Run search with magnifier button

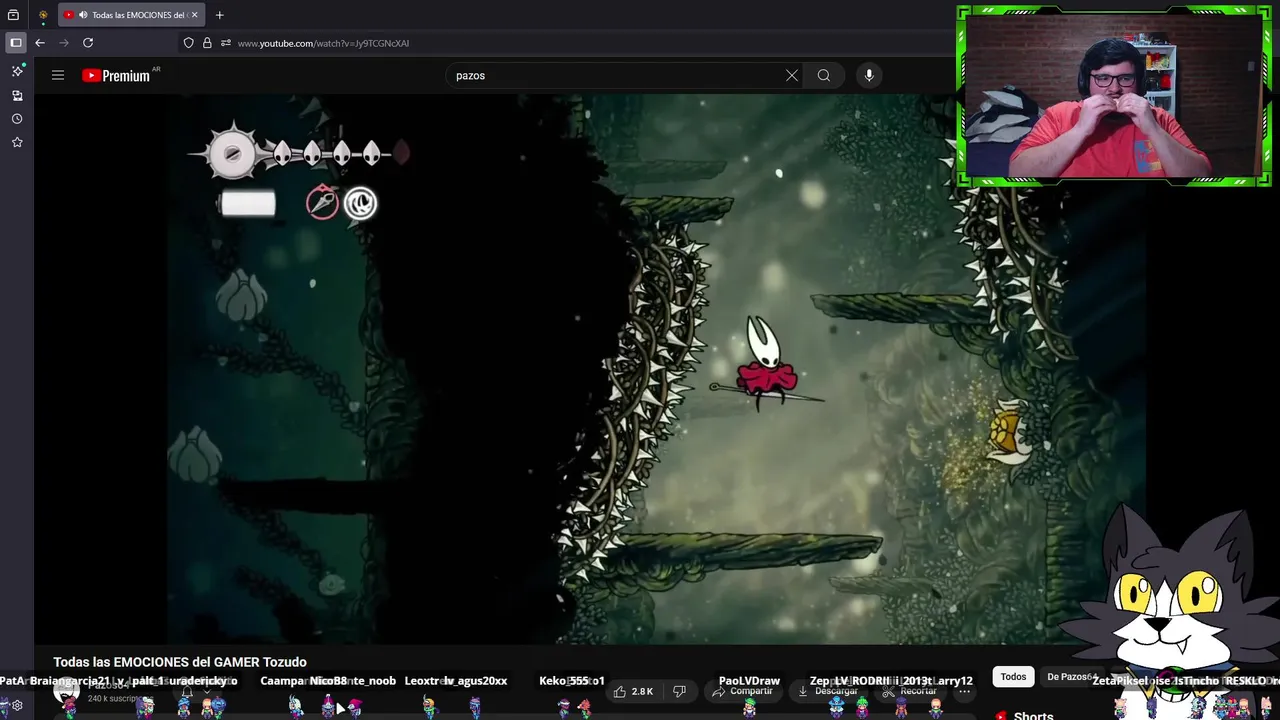pos(823,75)
